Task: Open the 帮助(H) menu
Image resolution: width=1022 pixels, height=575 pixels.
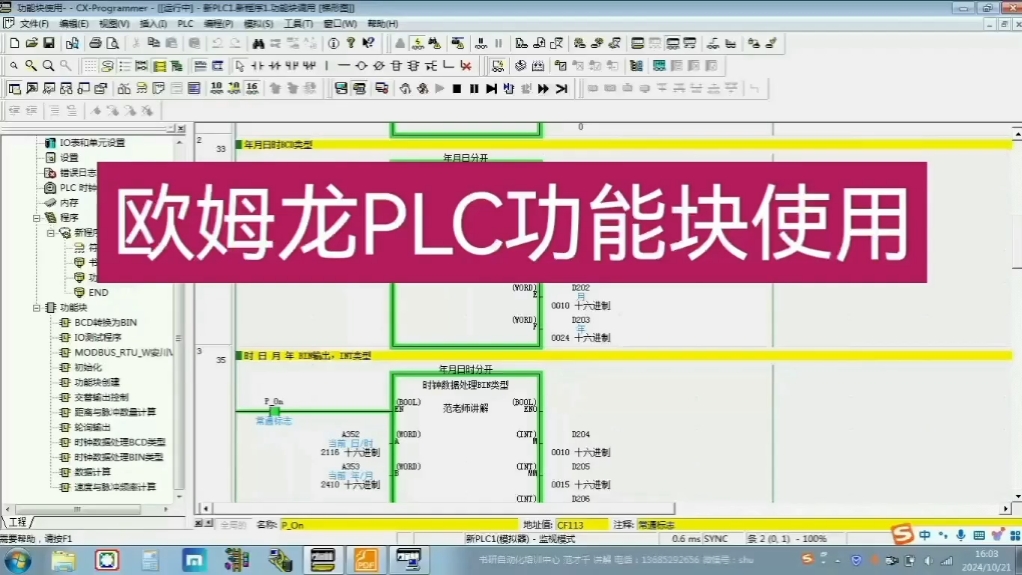Action: click(383, 23)
